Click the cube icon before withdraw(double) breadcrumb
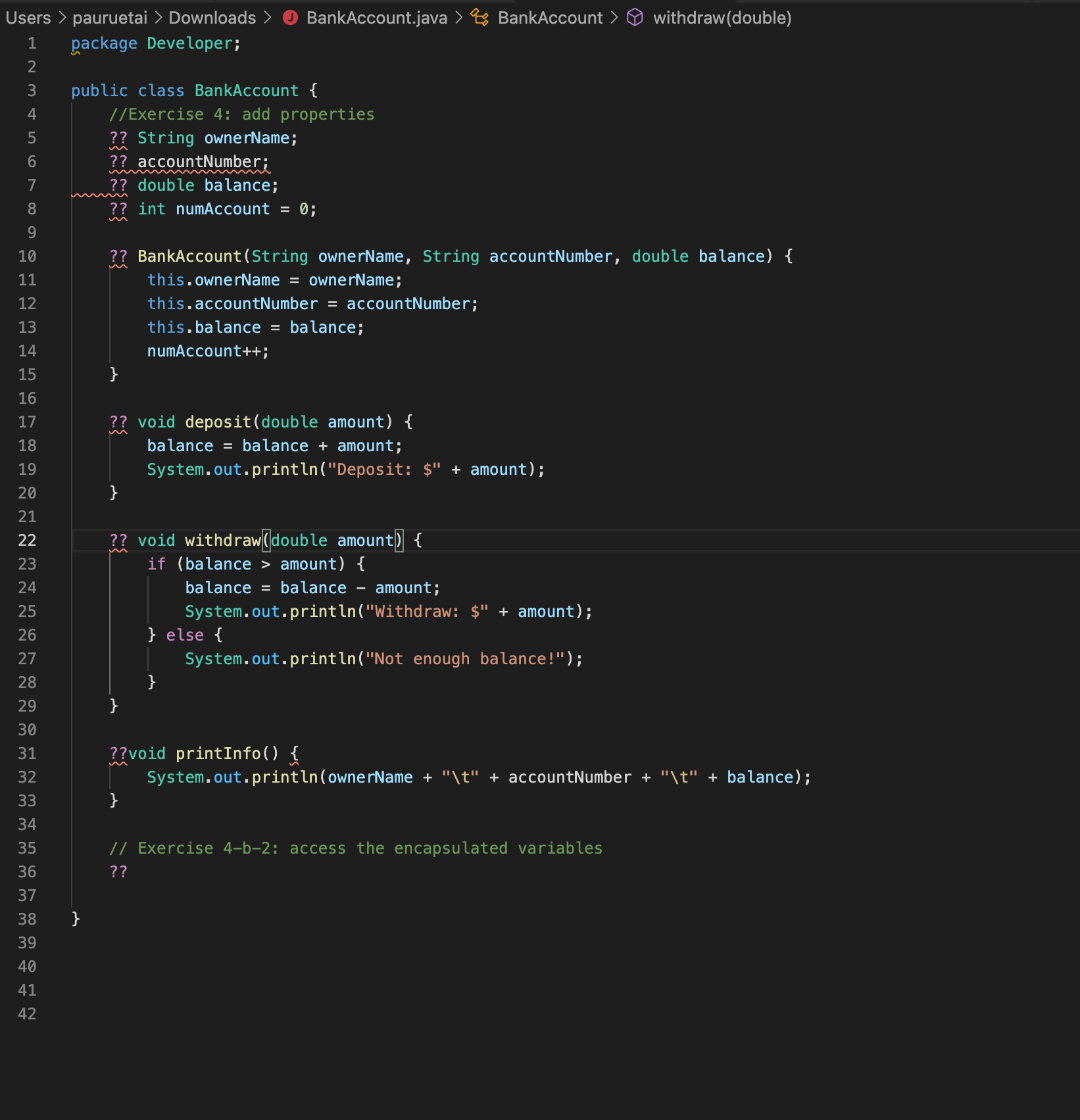This screenshot has width=1080, height=1120. pyautogui.click(x=634, y=17)
